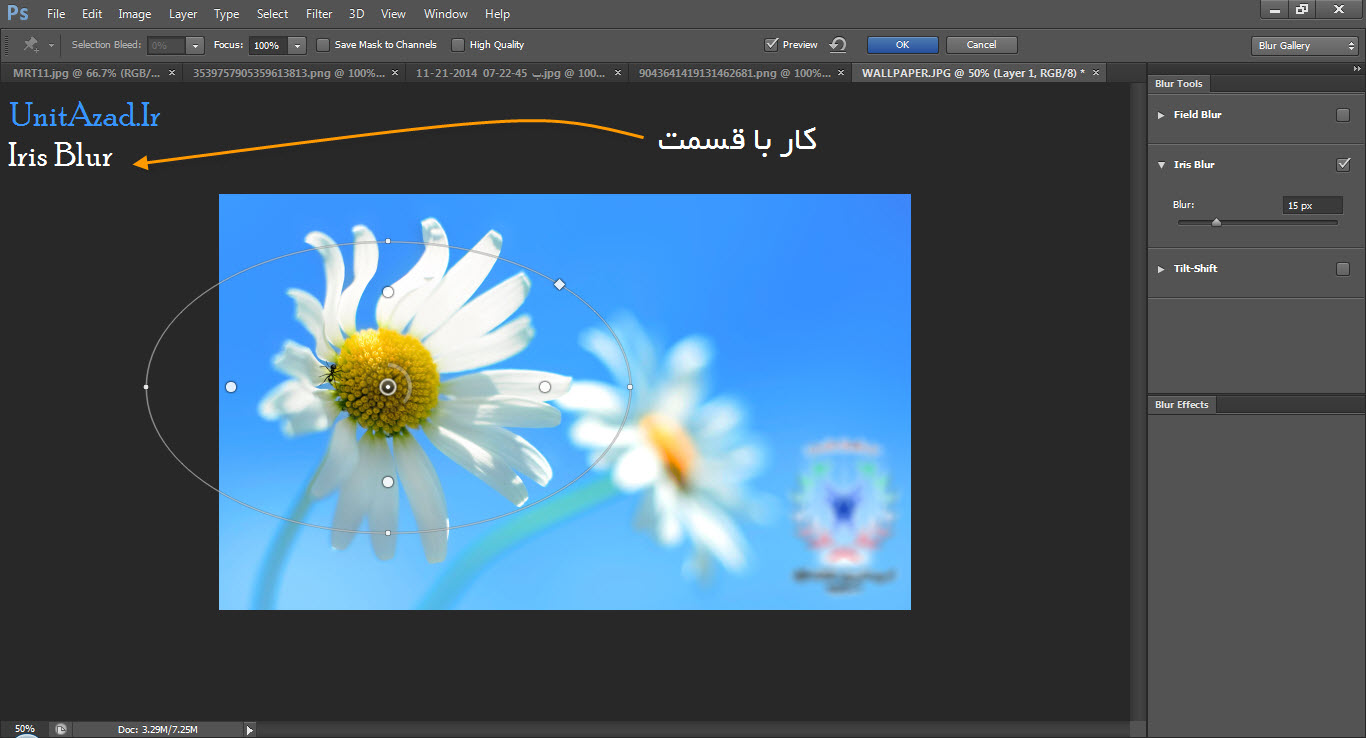Screen dimensions: 1366x738
Task: Toggle the Preview checkbox
Action: [x=771, y=45]
